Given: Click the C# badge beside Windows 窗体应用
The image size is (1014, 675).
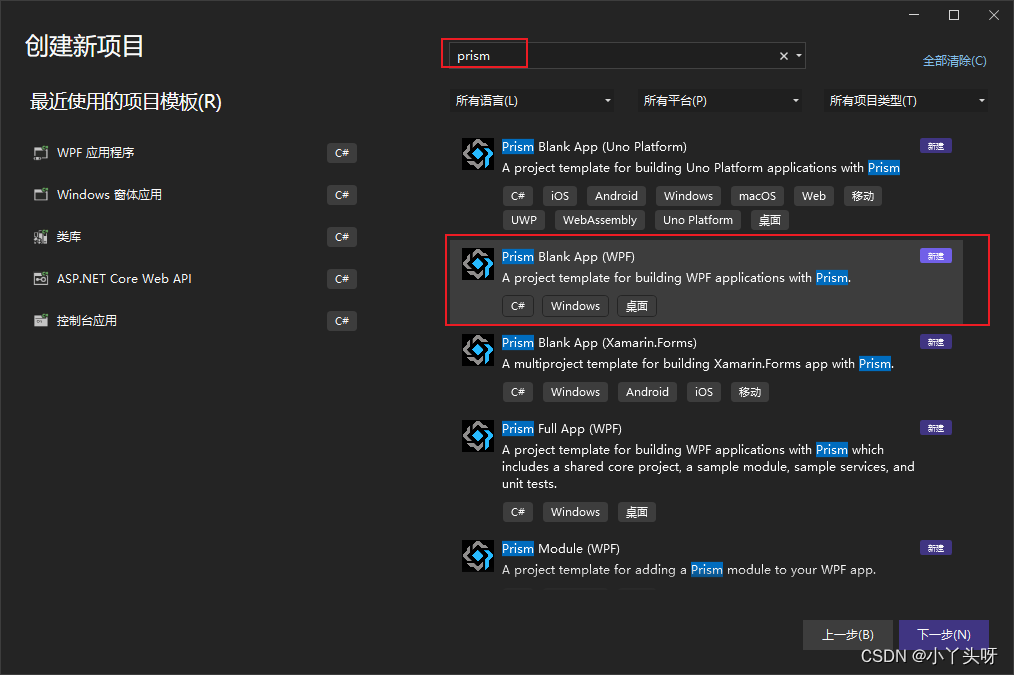Looking at the screenshot, I should [x=342, y=195].
